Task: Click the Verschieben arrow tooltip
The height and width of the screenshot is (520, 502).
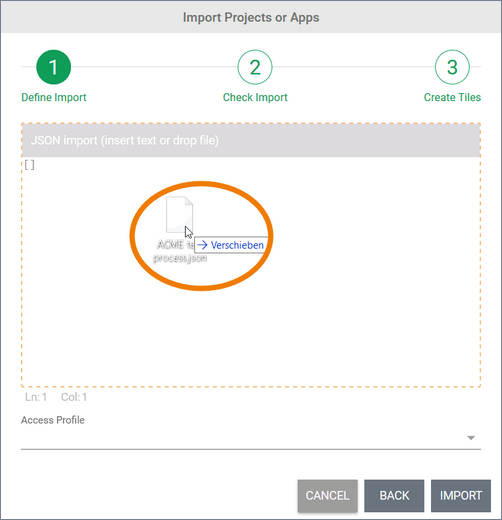Action: coord(231,245)
